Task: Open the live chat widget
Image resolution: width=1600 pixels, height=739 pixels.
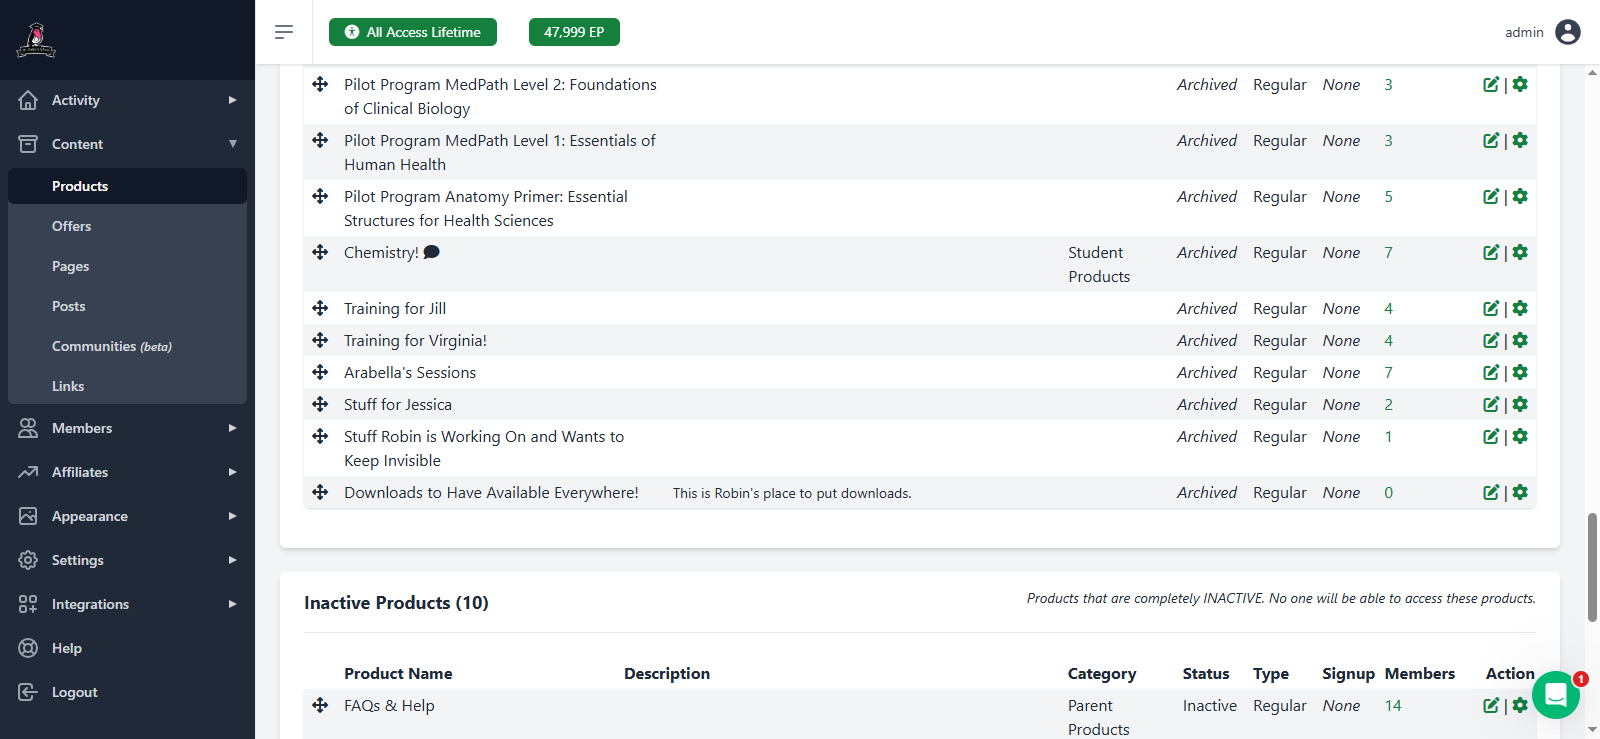Action: (1555, 694)
